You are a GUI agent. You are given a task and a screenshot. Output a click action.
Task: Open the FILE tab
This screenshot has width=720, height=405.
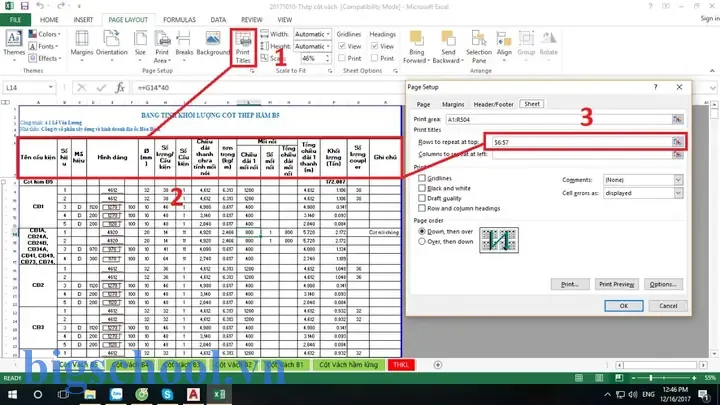[x=15, y=20]
